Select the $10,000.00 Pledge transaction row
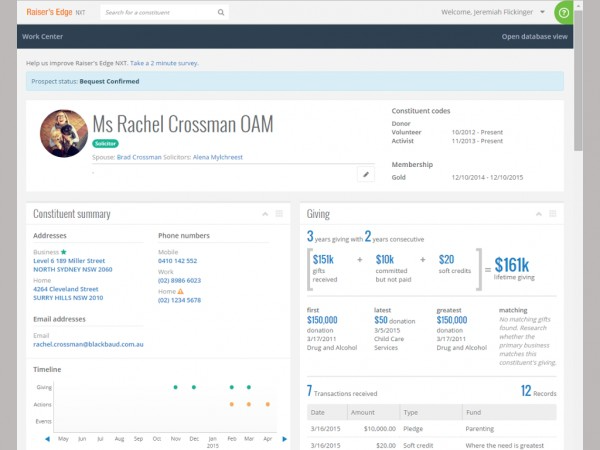 (432, 429)
